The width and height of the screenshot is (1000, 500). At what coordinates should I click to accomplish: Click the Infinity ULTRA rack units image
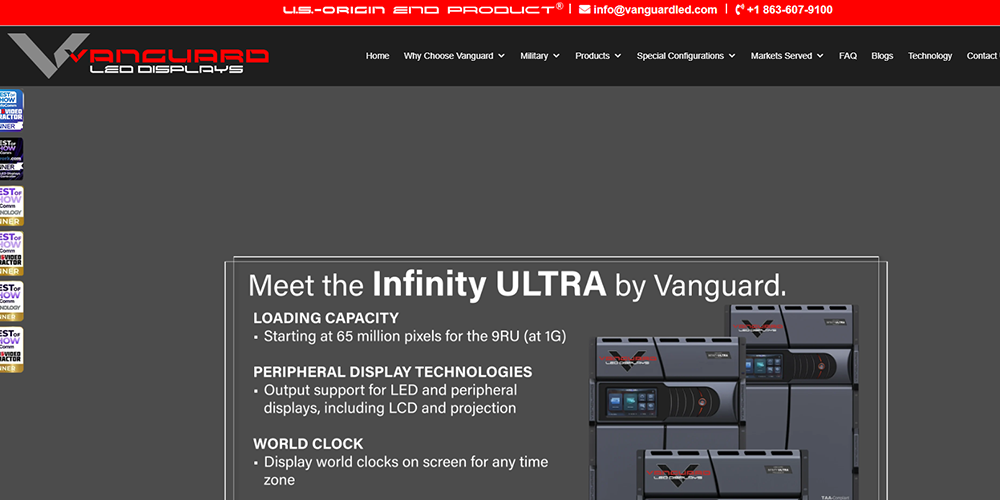pos(724,402)
